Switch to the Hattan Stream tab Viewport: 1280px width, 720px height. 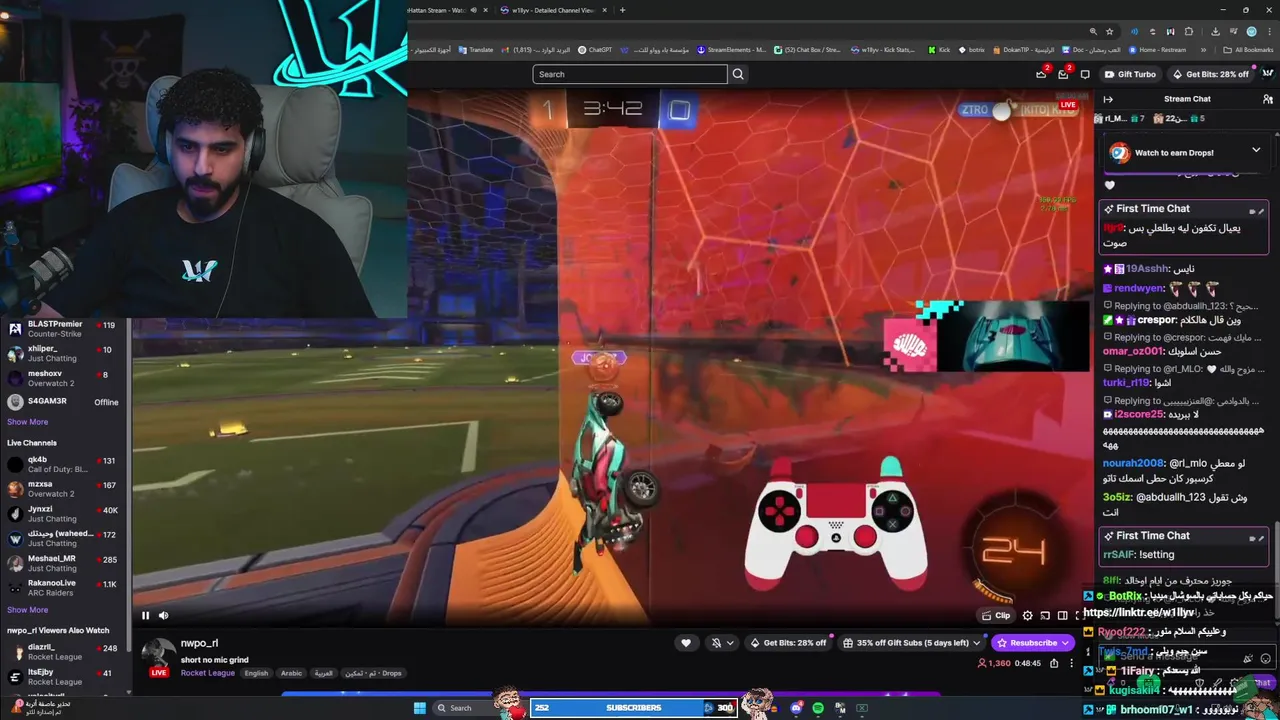(x=447, y=10)
